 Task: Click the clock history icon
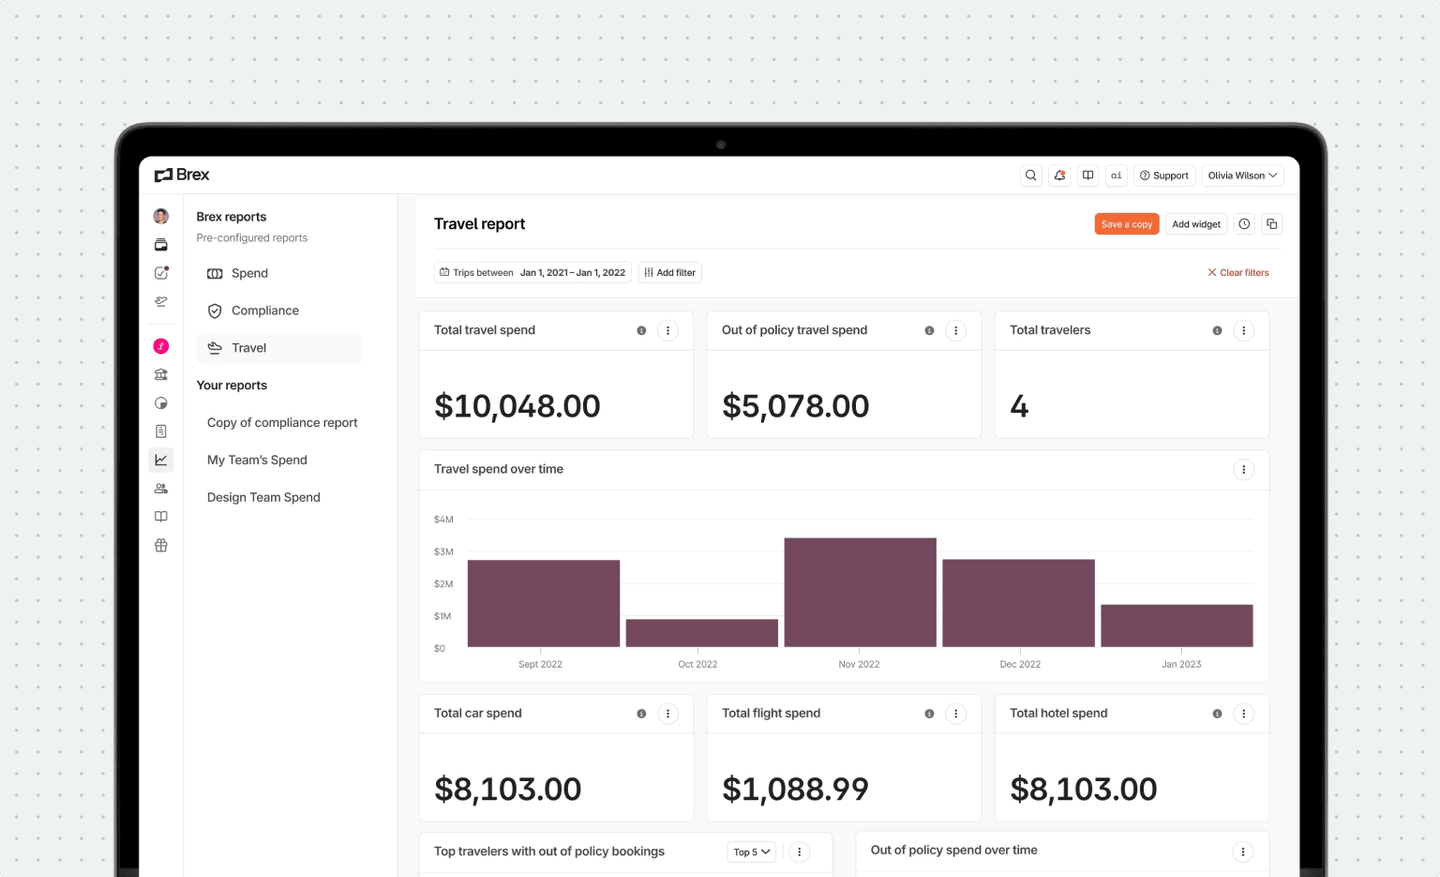click(x=1244, y=224)
